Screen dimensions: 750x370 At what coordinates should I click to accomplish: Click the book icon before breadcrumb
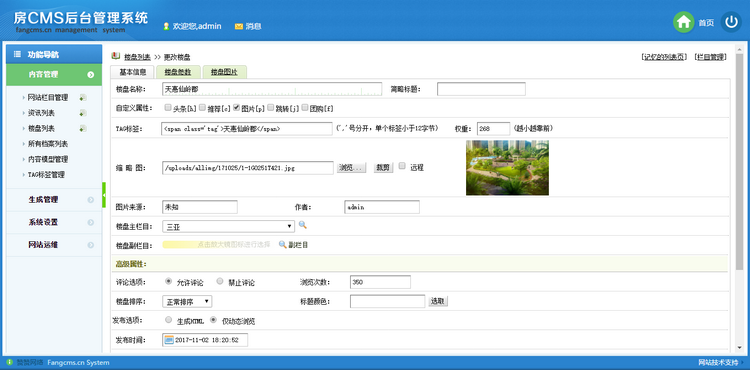point(115,56)
